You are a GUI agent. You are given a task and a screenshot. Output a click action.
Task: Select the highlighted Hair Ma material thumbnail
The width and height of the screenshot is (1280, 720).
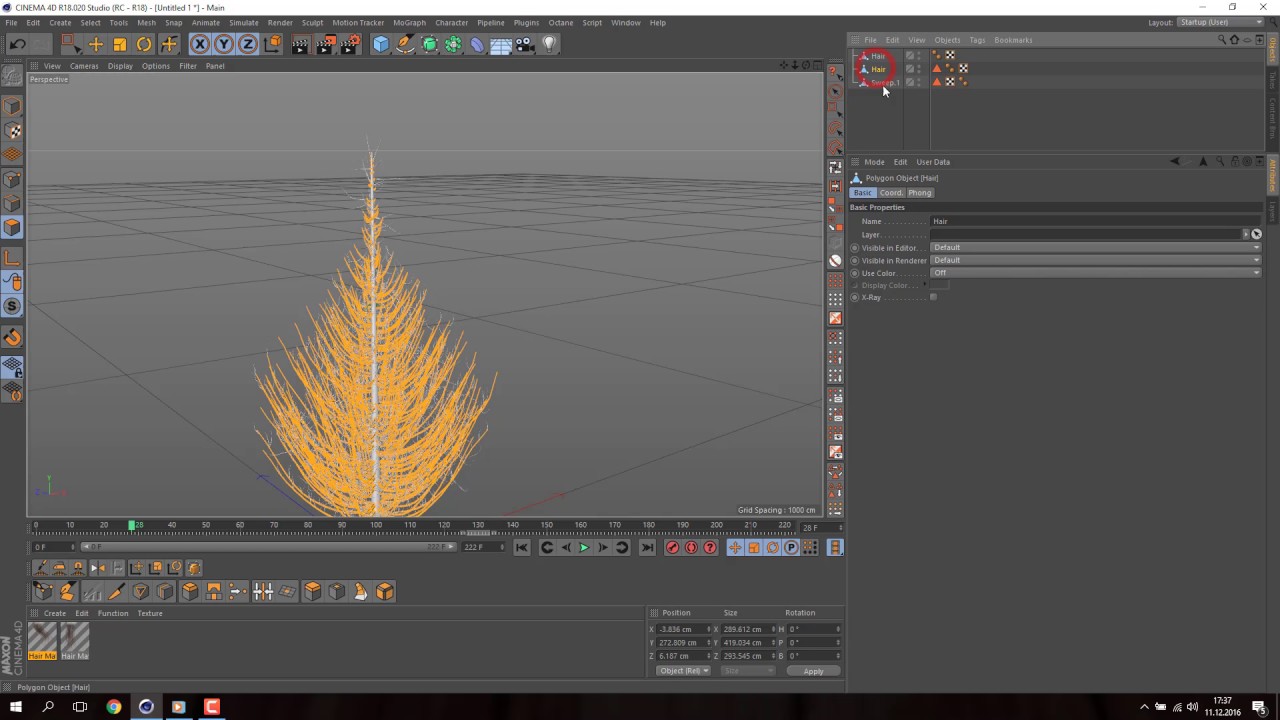click(x=42, y=641)
